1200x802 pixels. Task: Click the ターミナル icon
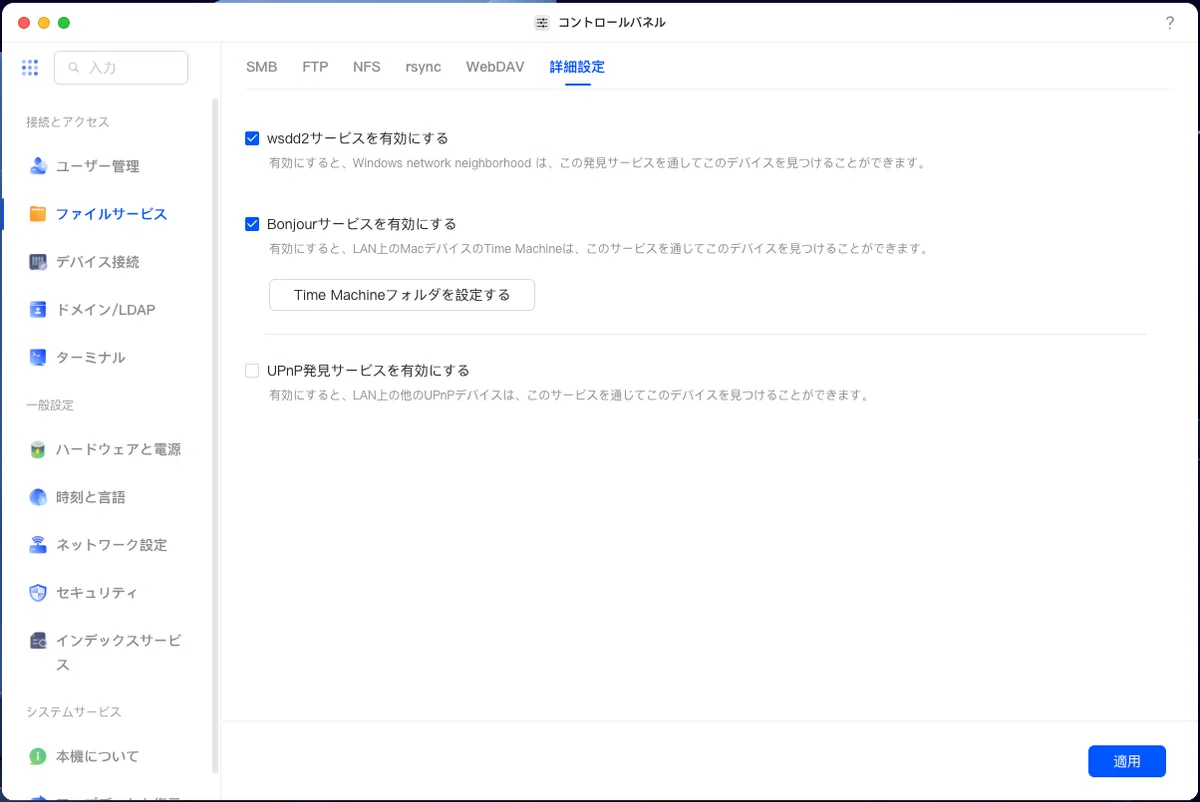pyautogui.click(x=38, y=357)
